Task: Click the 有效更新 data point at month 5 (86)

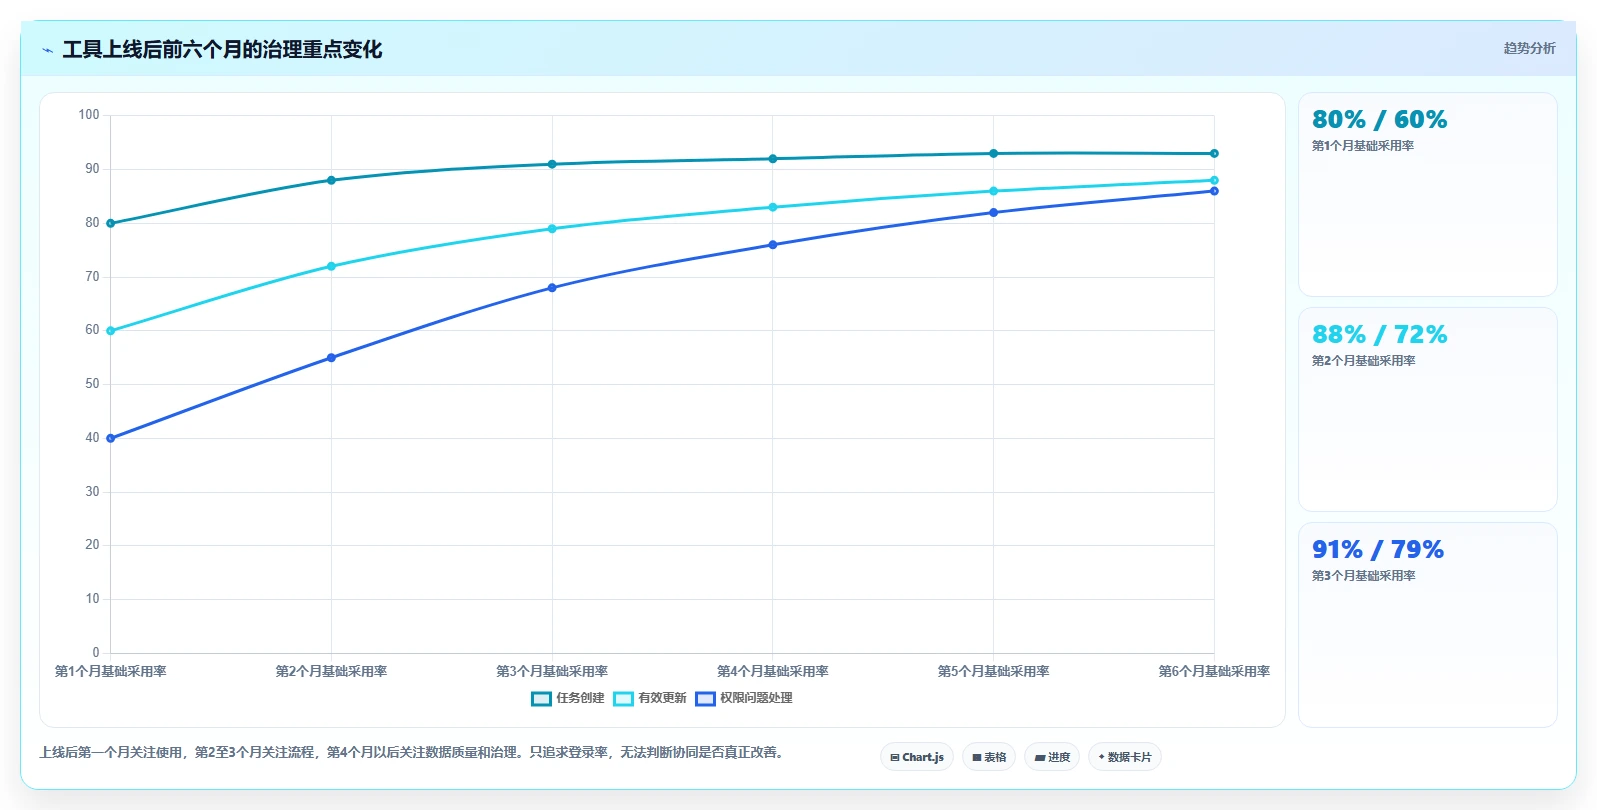Action: [x=993, y=191]
